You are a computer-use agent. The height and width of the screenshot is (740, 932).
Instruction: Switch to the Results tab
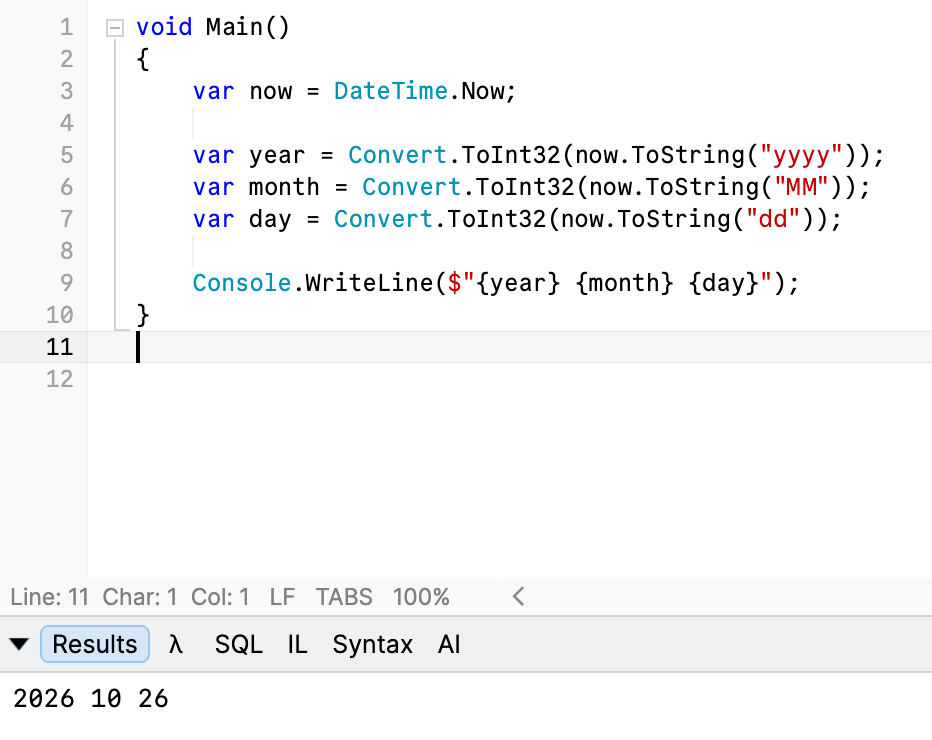[x=95, y=644]
